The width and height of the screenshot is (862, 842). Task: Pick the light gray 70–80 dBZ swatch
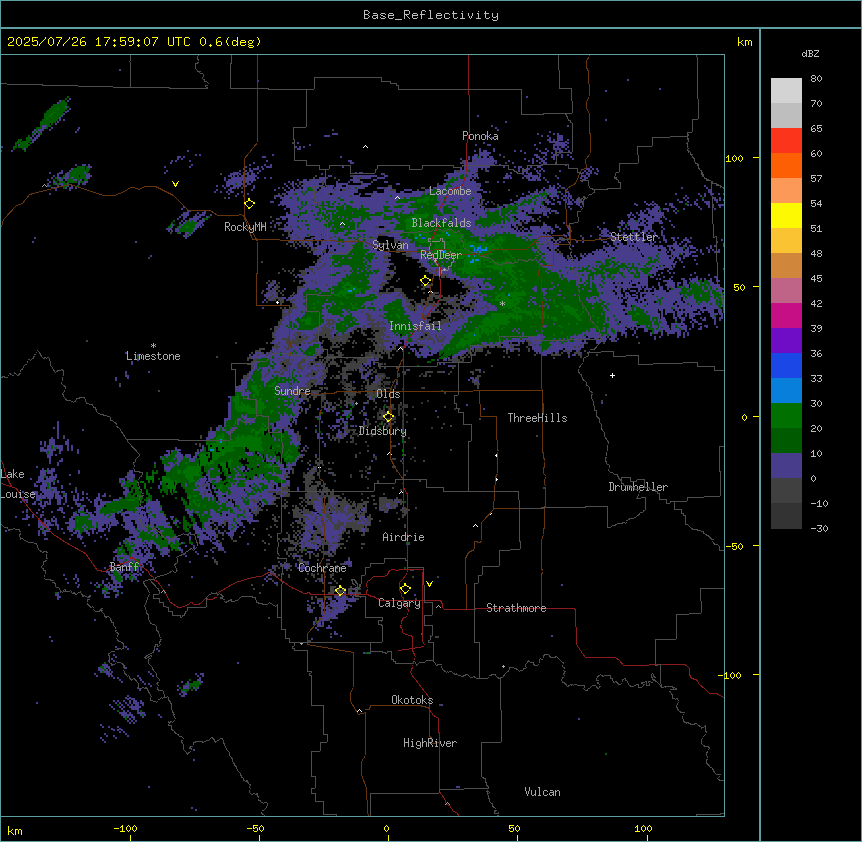click(x=786, y=91)
